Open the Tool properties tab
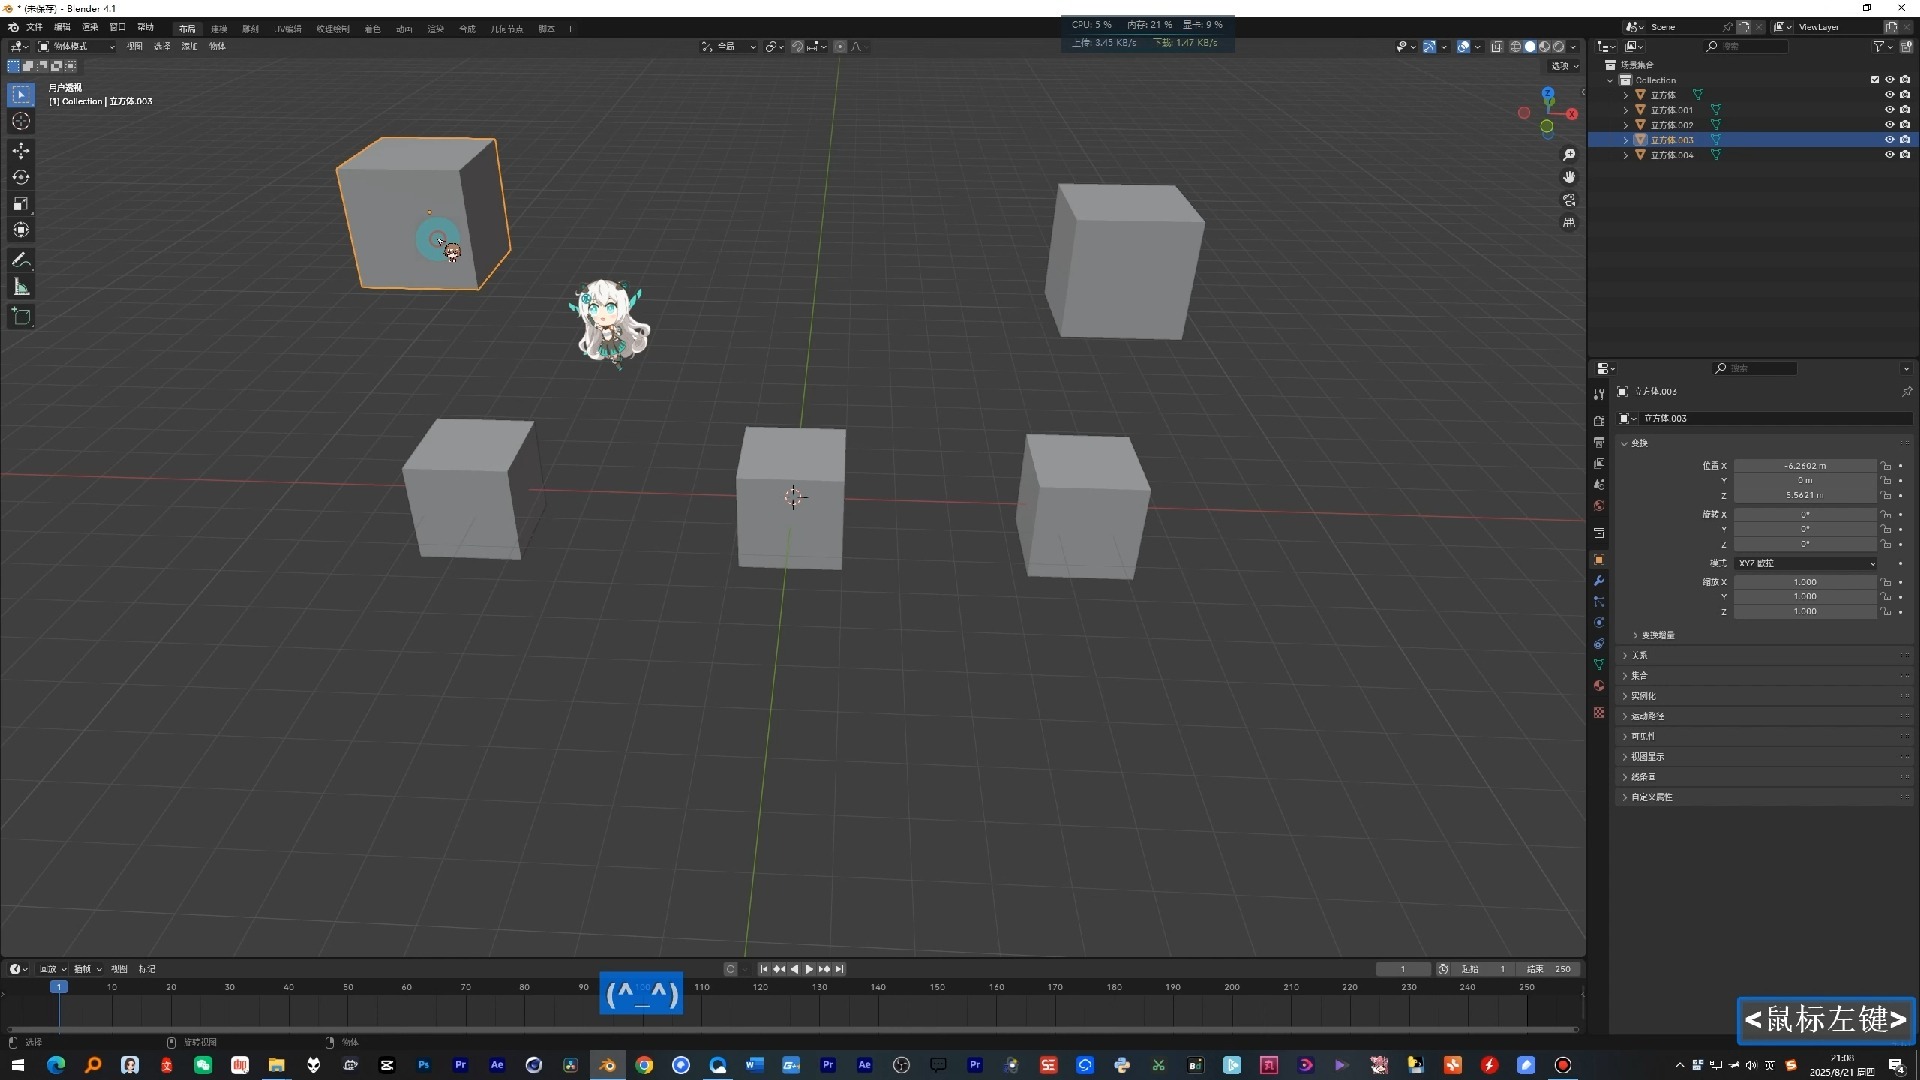Image resolution: width=1920 pixels, height=1080 pixels. tap(1599, 394)
